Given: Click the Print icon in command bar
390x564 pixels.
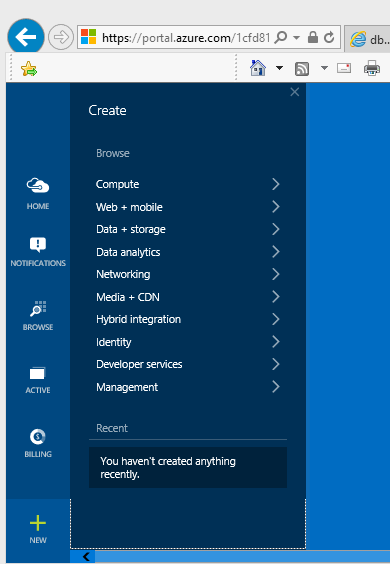Looking at the screenshot, I should click(x=372, y=68).
